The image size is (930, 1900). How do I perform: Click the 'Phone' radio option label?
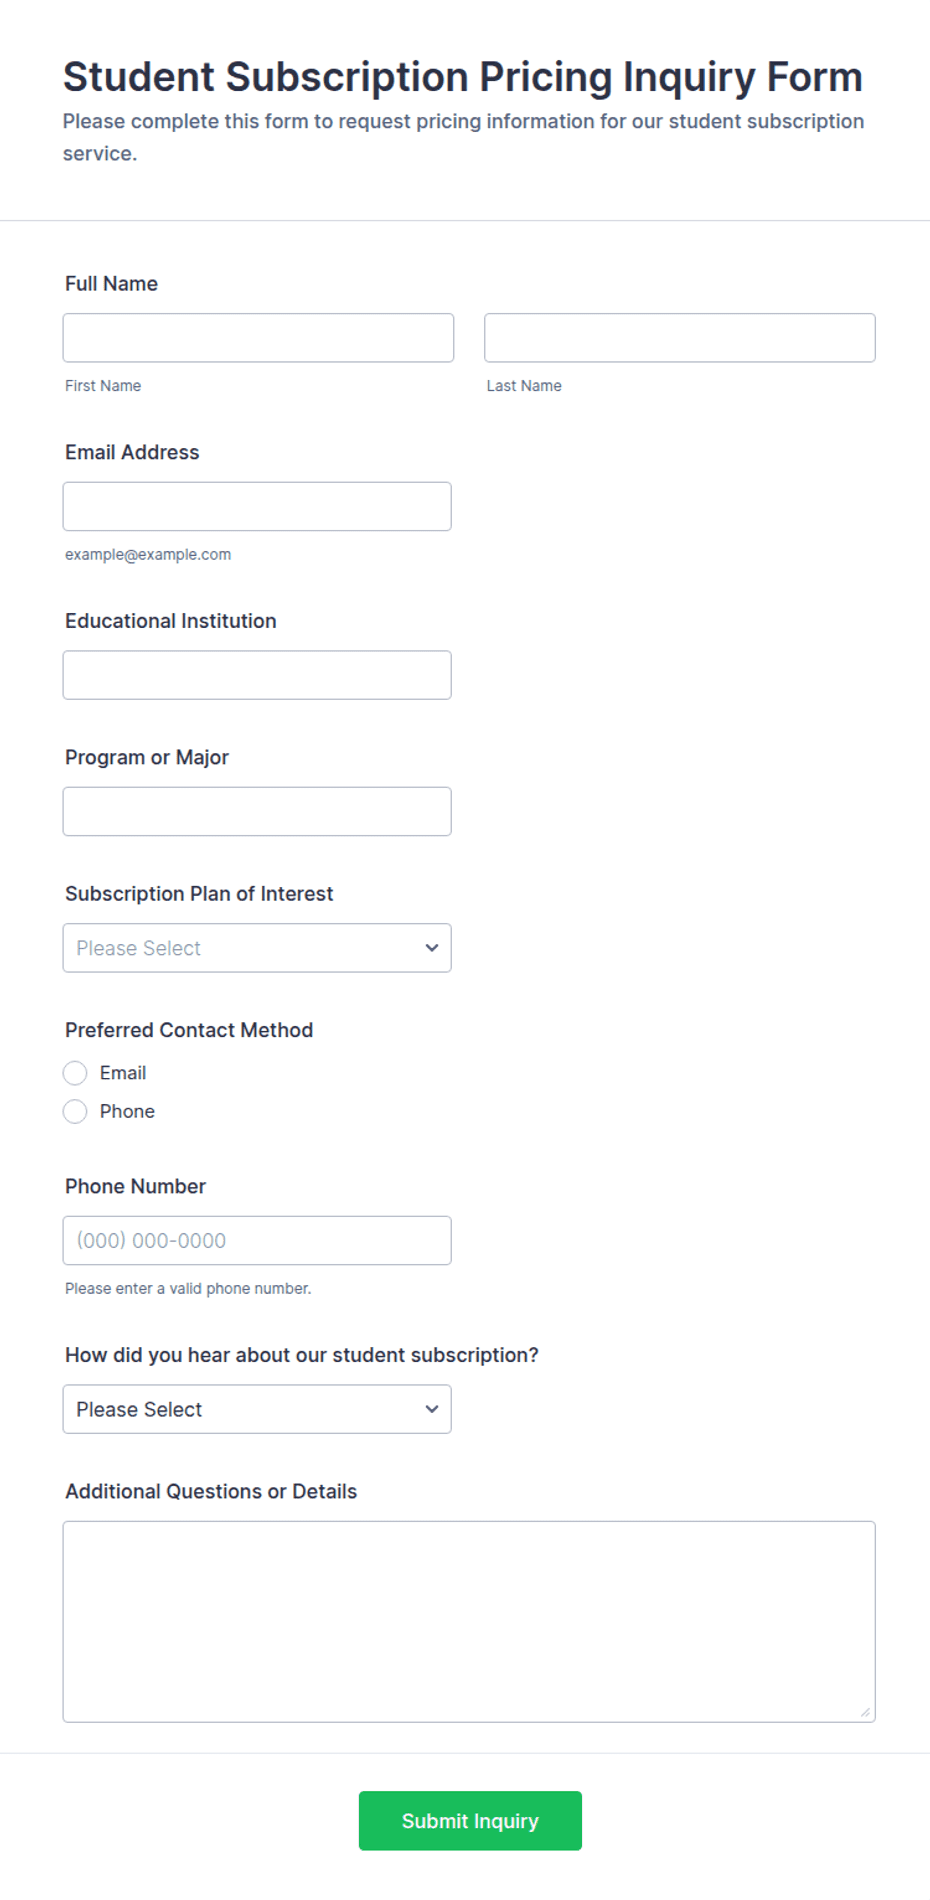click(127, 1112)
